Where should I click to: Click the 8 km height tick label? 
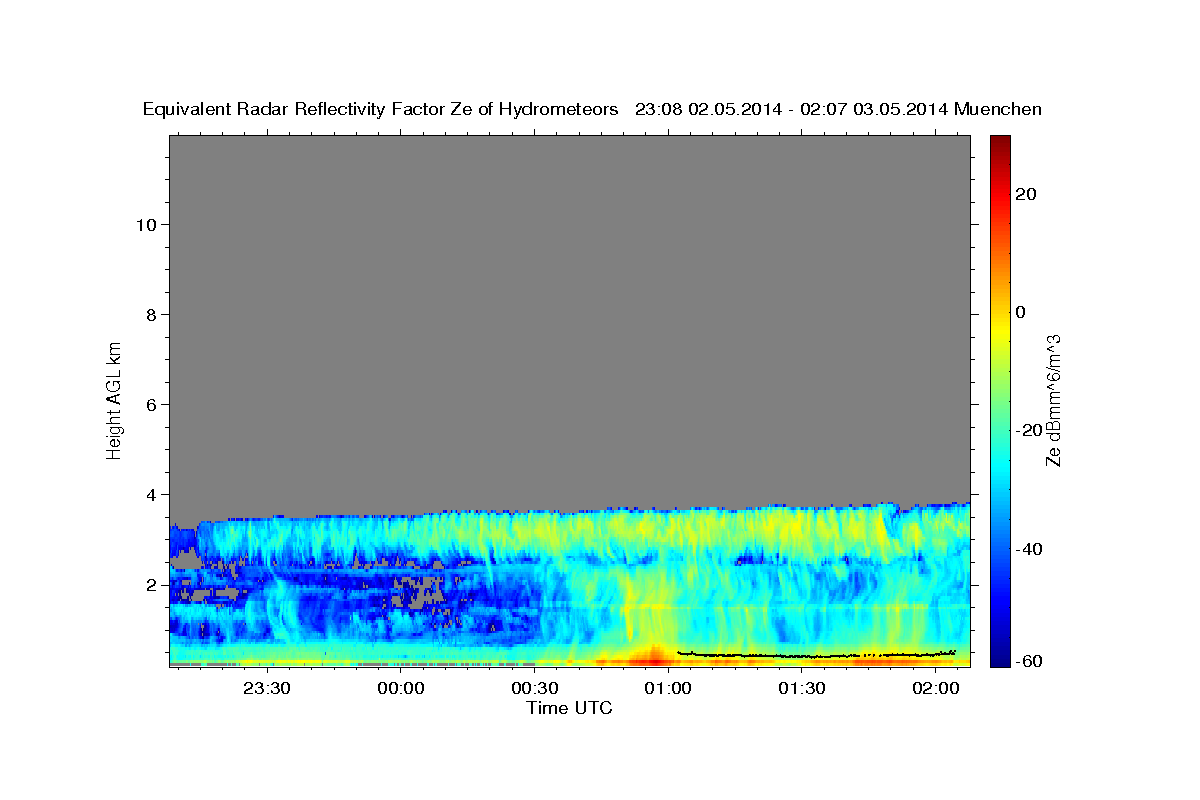coord(150,314)
